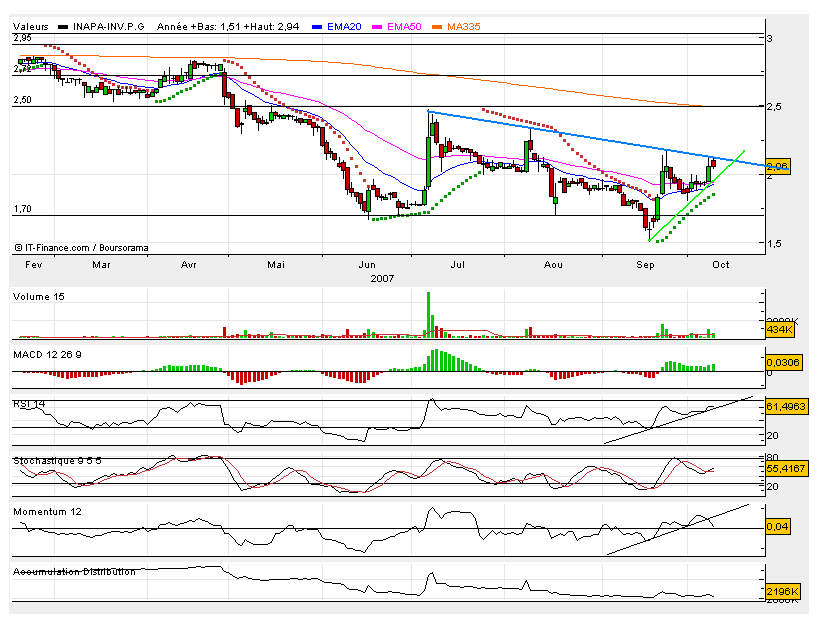Click the IT-Finance.com / Boursorama credit
The height and width of the screenshot is (620, 820).
(82, 248)
